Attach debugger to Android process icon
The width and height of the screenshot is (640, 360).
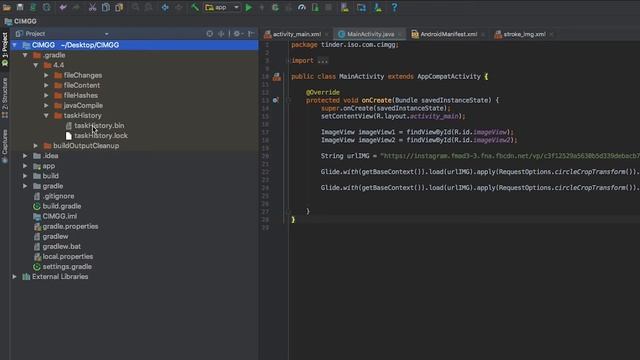coord(315,7)
